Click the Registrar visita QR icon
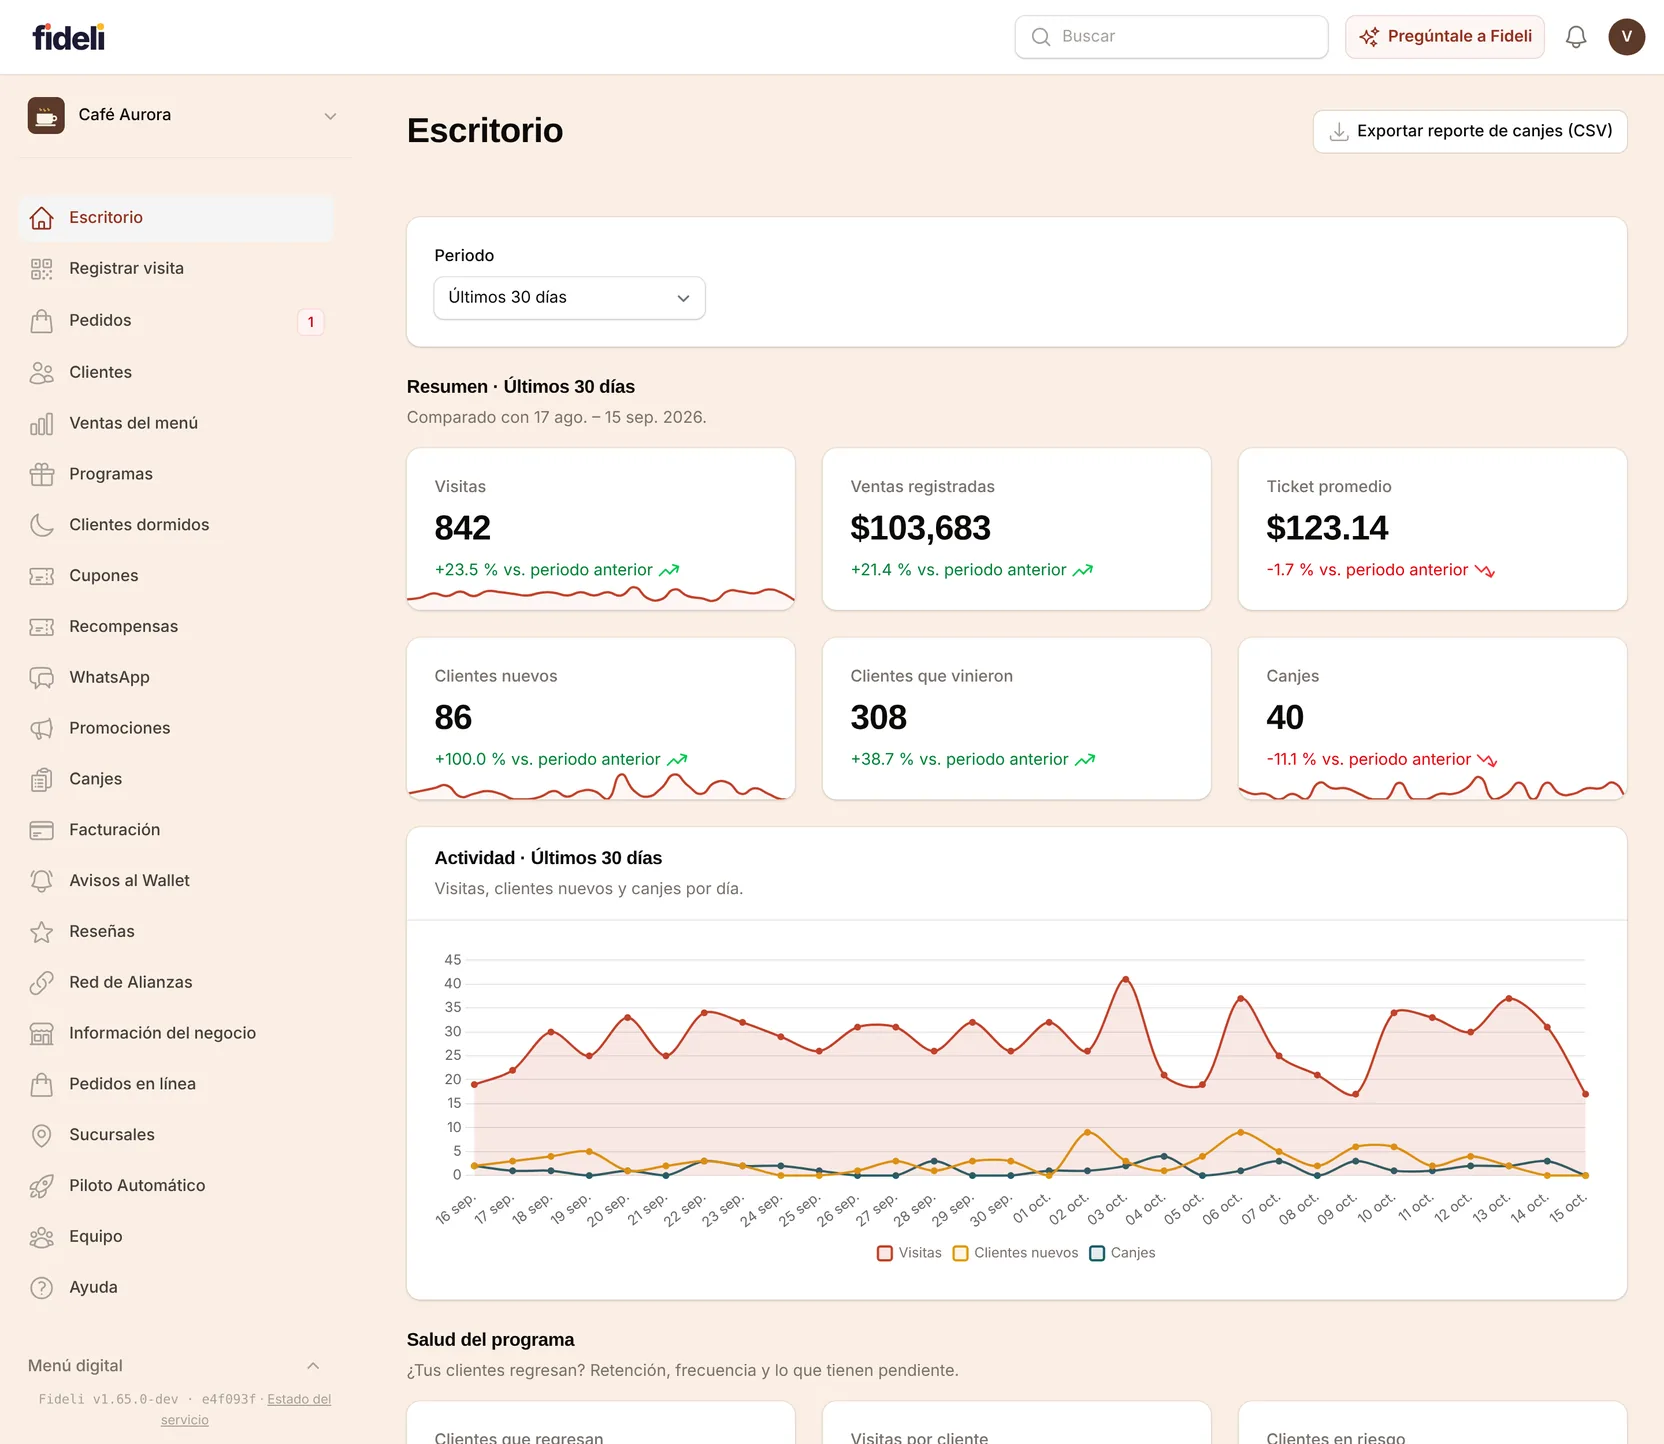 click(41, 269)
